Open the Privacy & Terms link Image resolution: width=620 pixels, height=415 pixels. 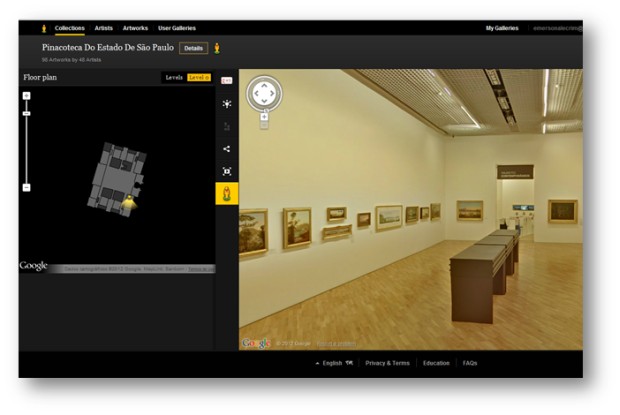388,363
